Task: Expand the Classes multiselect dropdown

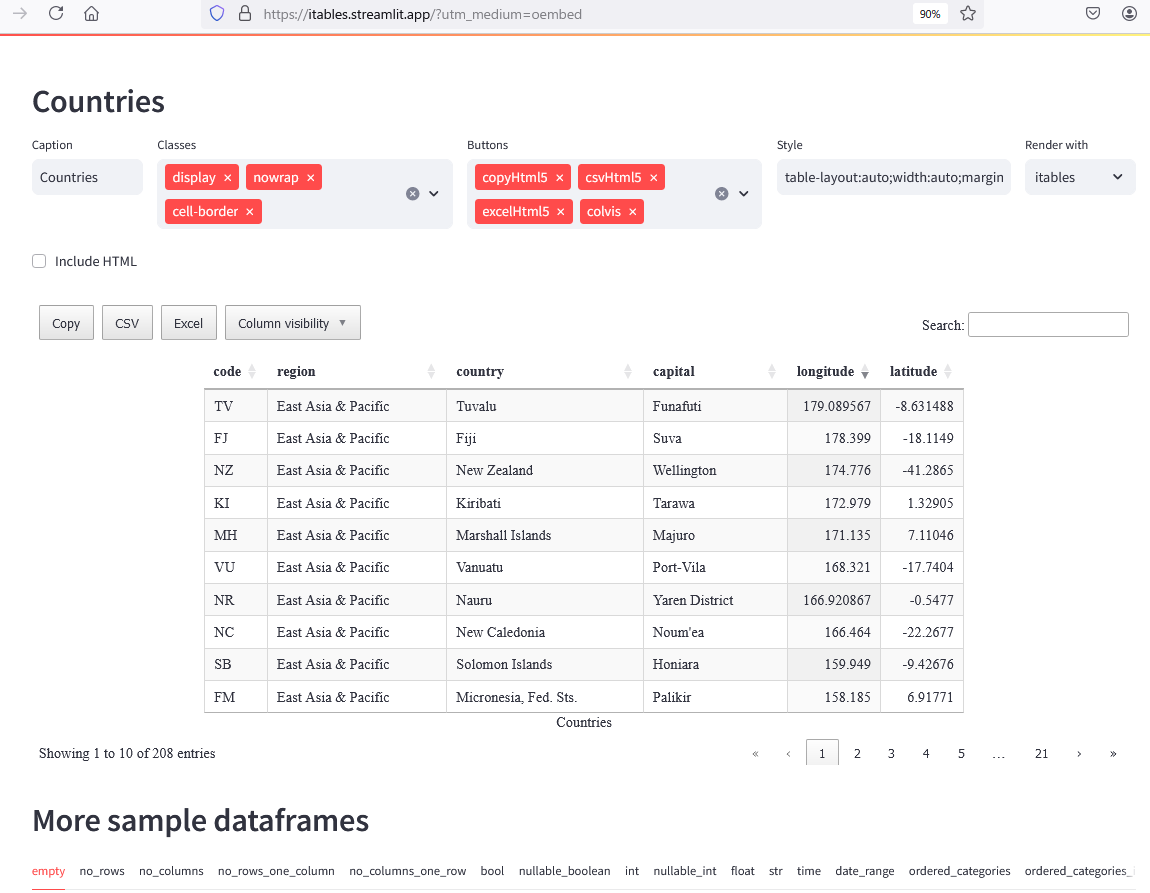Action: (x=433, y=194)
